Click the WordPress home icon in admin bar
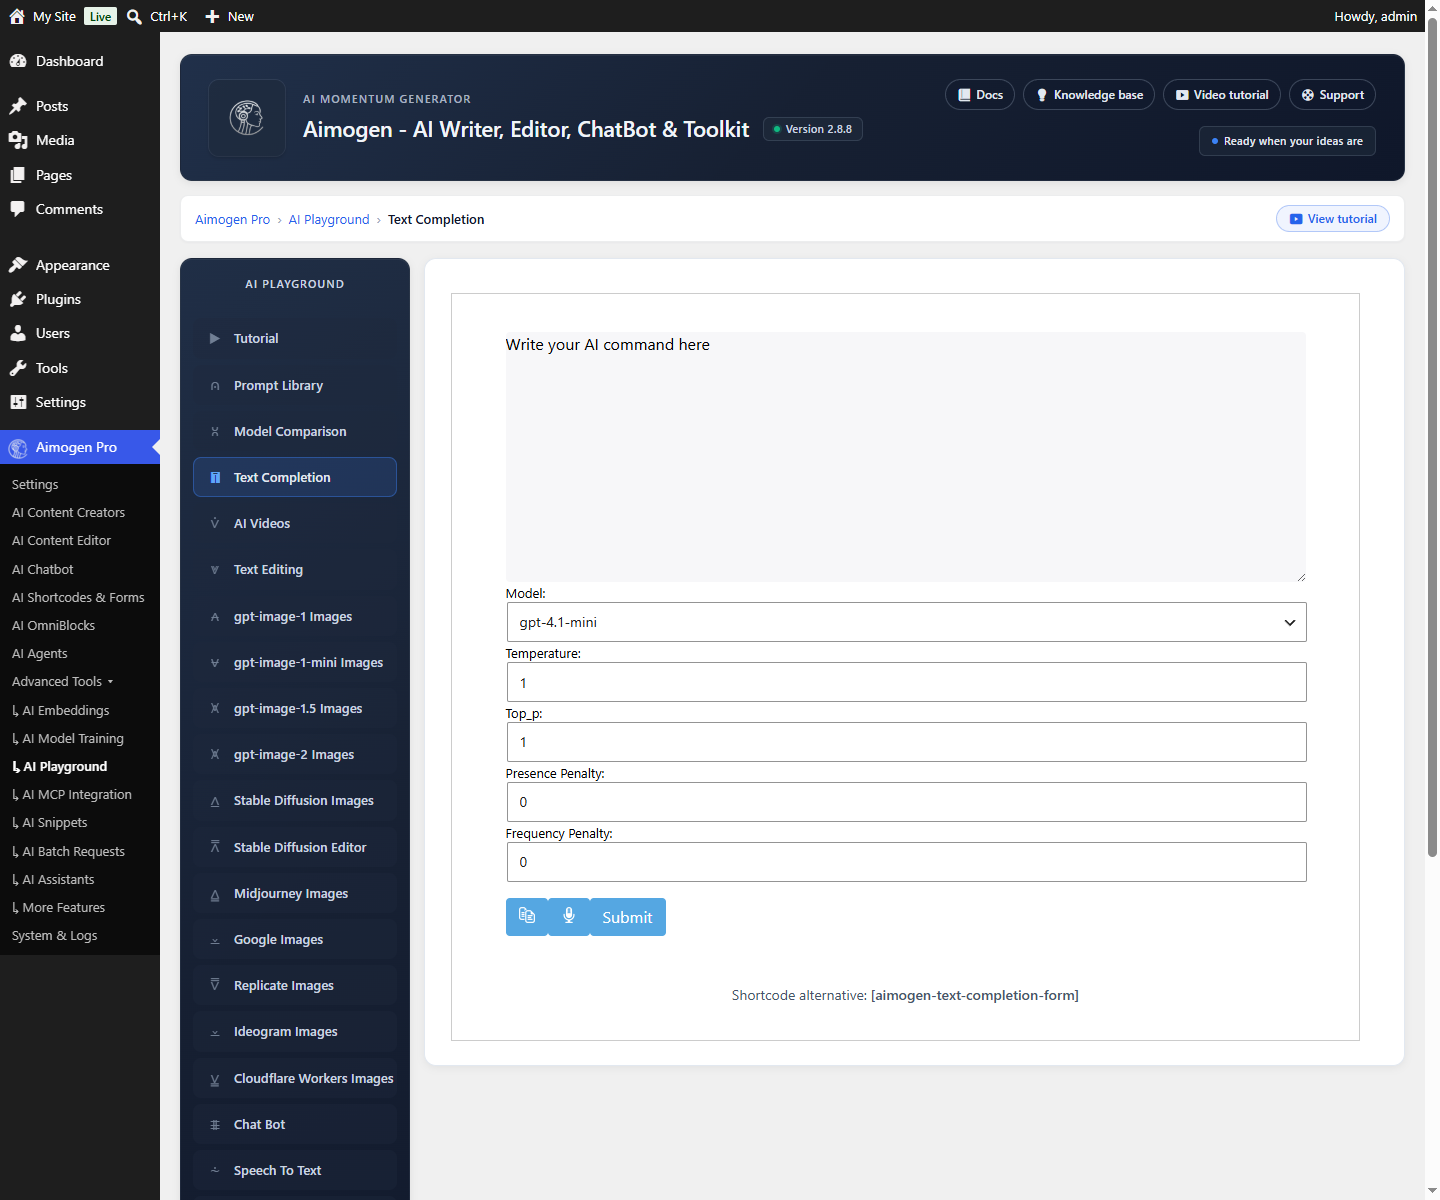This screenshot has width=1440, height=1200. point(17,16)
